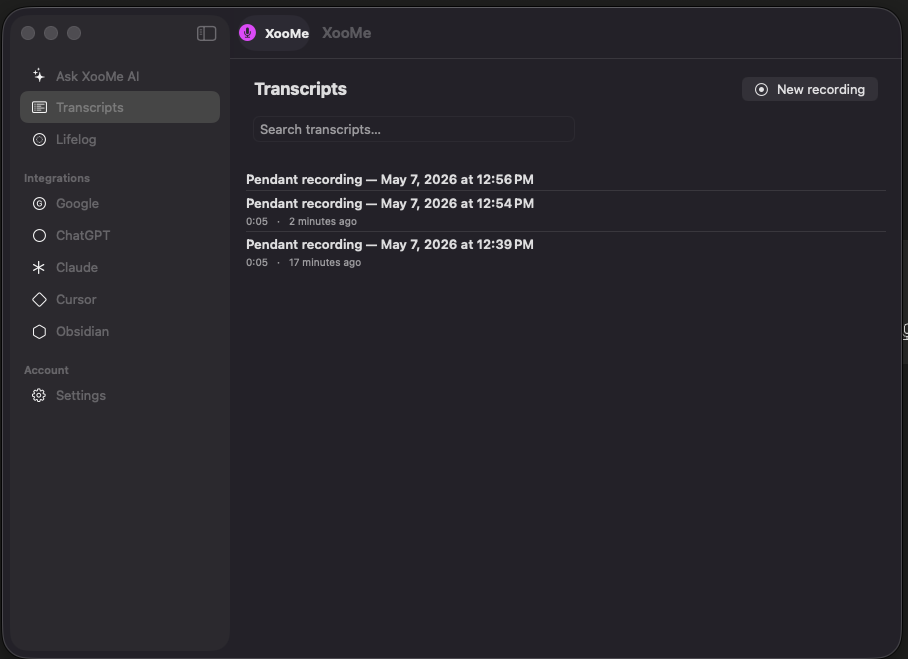Select Transcripts in the sidebar
The width and height of the screenshot is (908, 659).
120,107
